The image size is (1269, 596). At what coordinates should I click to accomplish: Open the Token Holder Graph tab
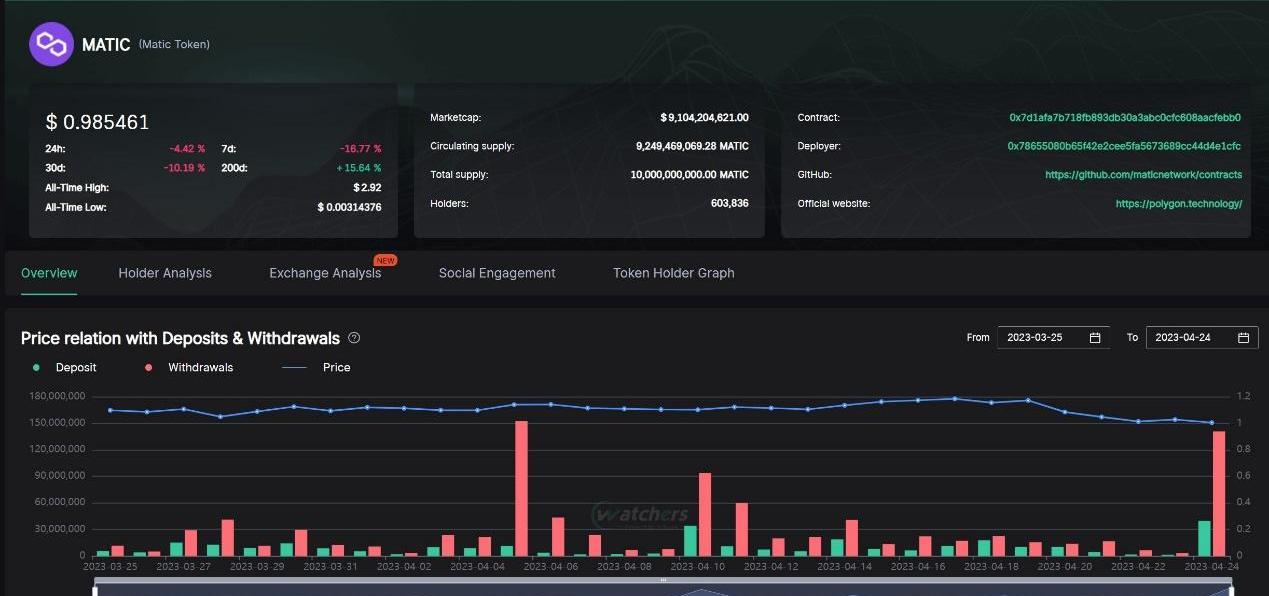[x=673, y=273]
